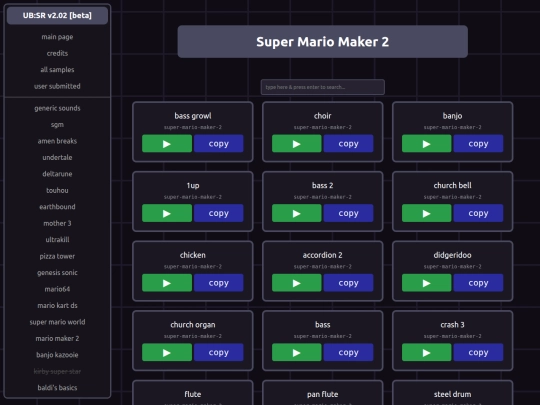Open the mario64 category
The image size is (540, 405).
point(57,289)
